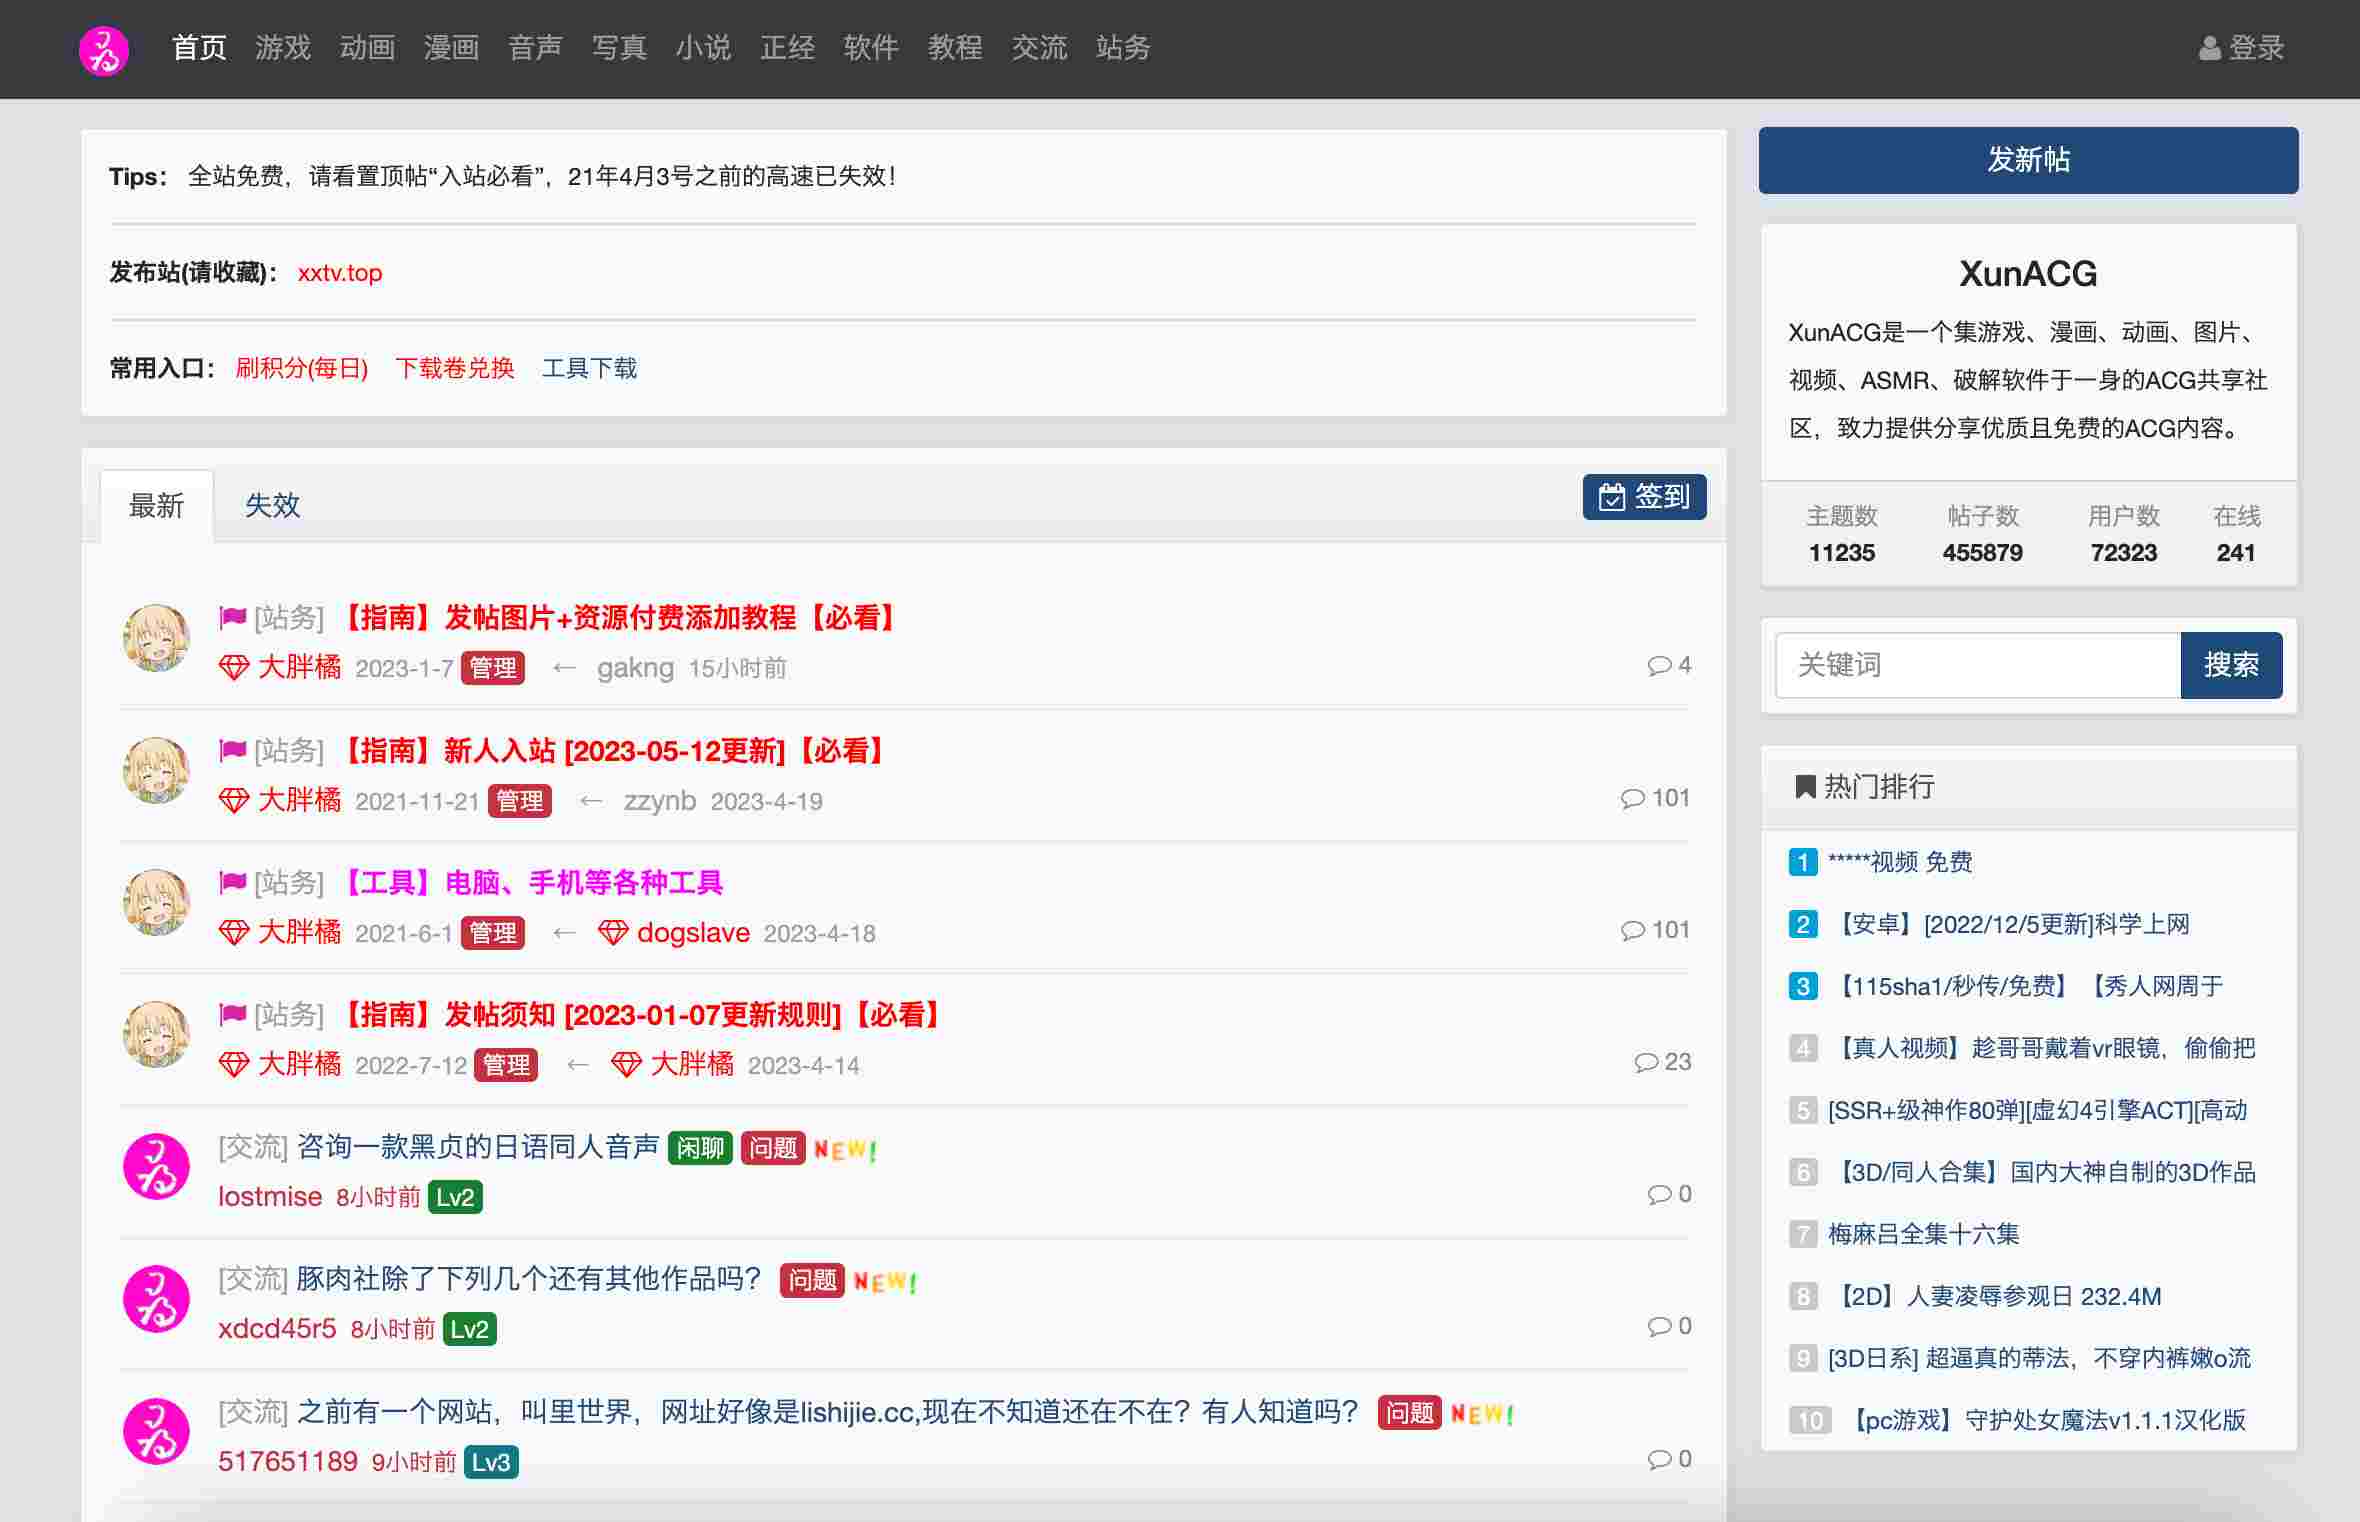2360x1522 pixels.
Task: Click the calendar check-in icon
Action: (x=1611, y=497)
